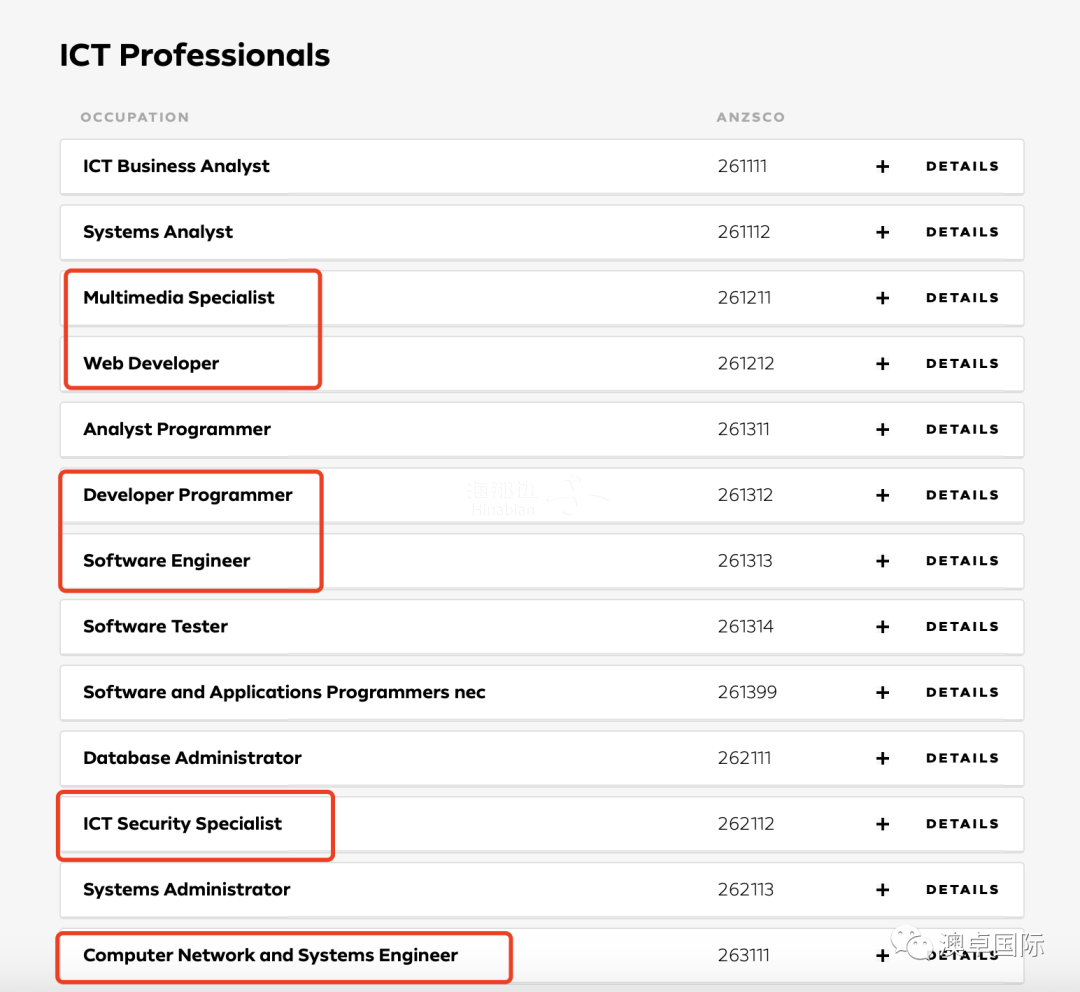
Task: Open the Multimedia Specialist occupation entry
Action: (x=542, y=298)
